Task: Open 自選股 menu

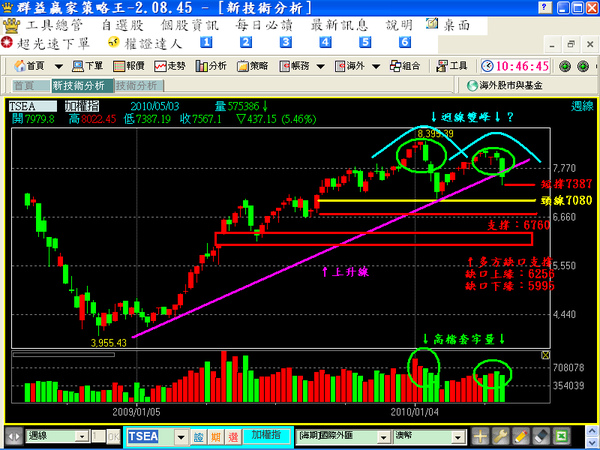Action: (x=122, y=26)
